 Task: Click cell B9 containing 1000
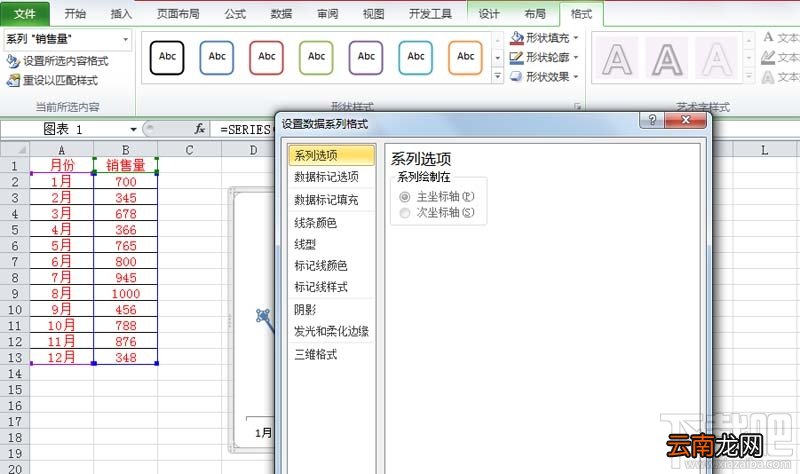click(x=126, y=293)
